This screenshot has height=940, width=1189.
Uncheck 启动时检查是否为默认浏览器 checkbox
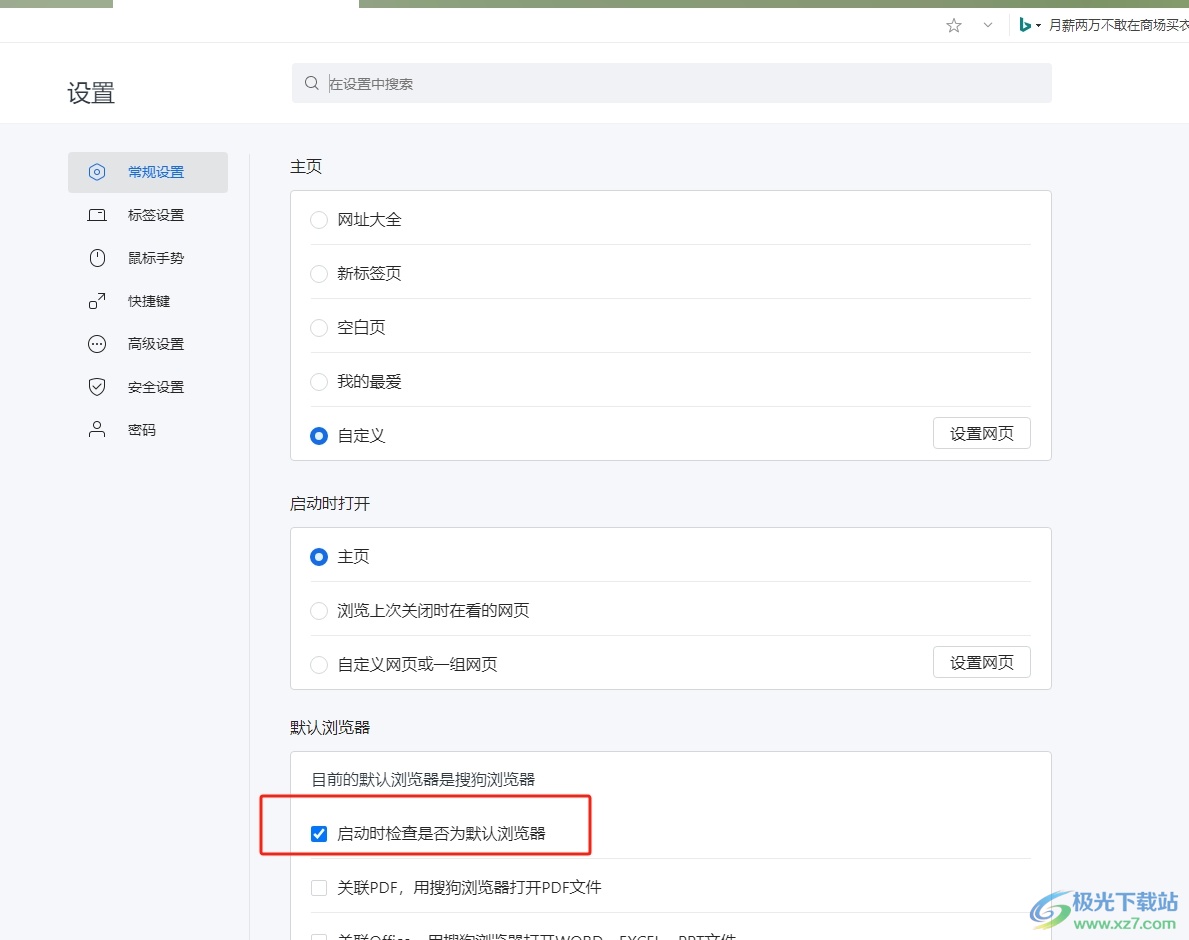click(x=319, y=834)
